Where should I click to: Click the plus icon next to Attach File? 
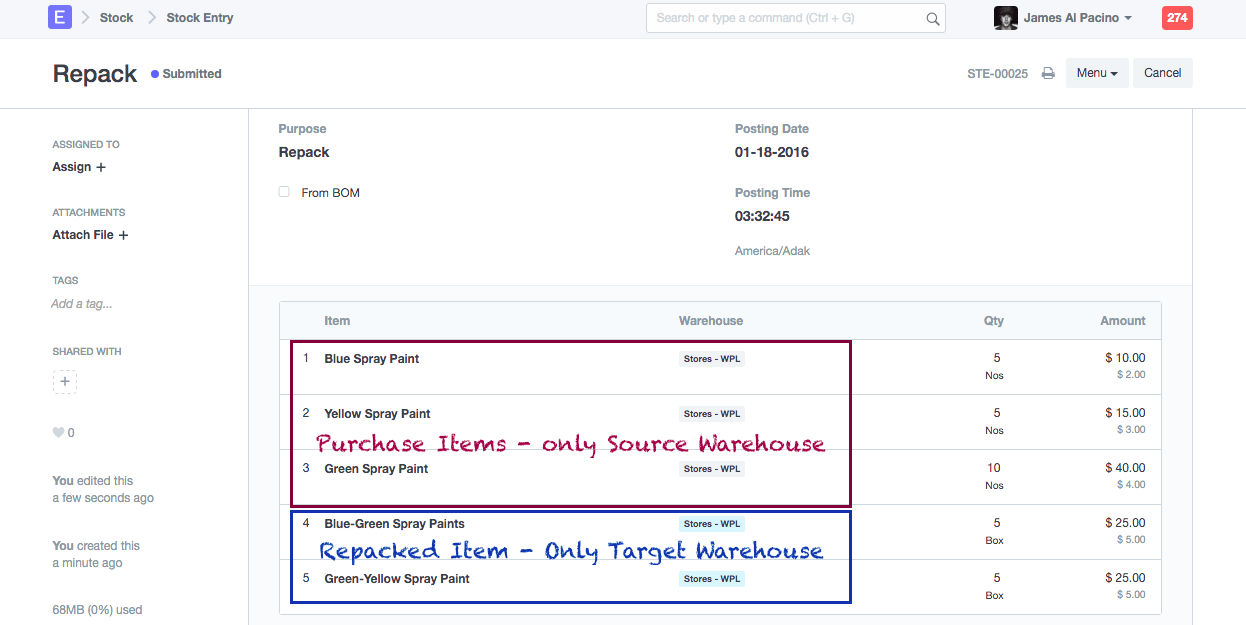point(124,235)
